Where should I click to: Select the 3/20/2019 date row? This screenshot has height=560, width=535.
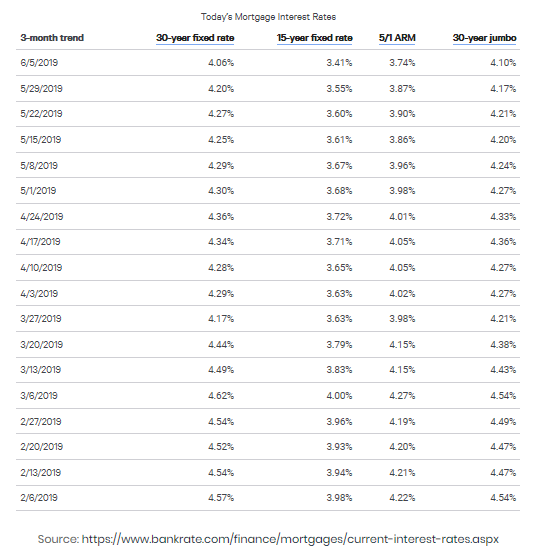pyautogui.click(x=268, y=345)
